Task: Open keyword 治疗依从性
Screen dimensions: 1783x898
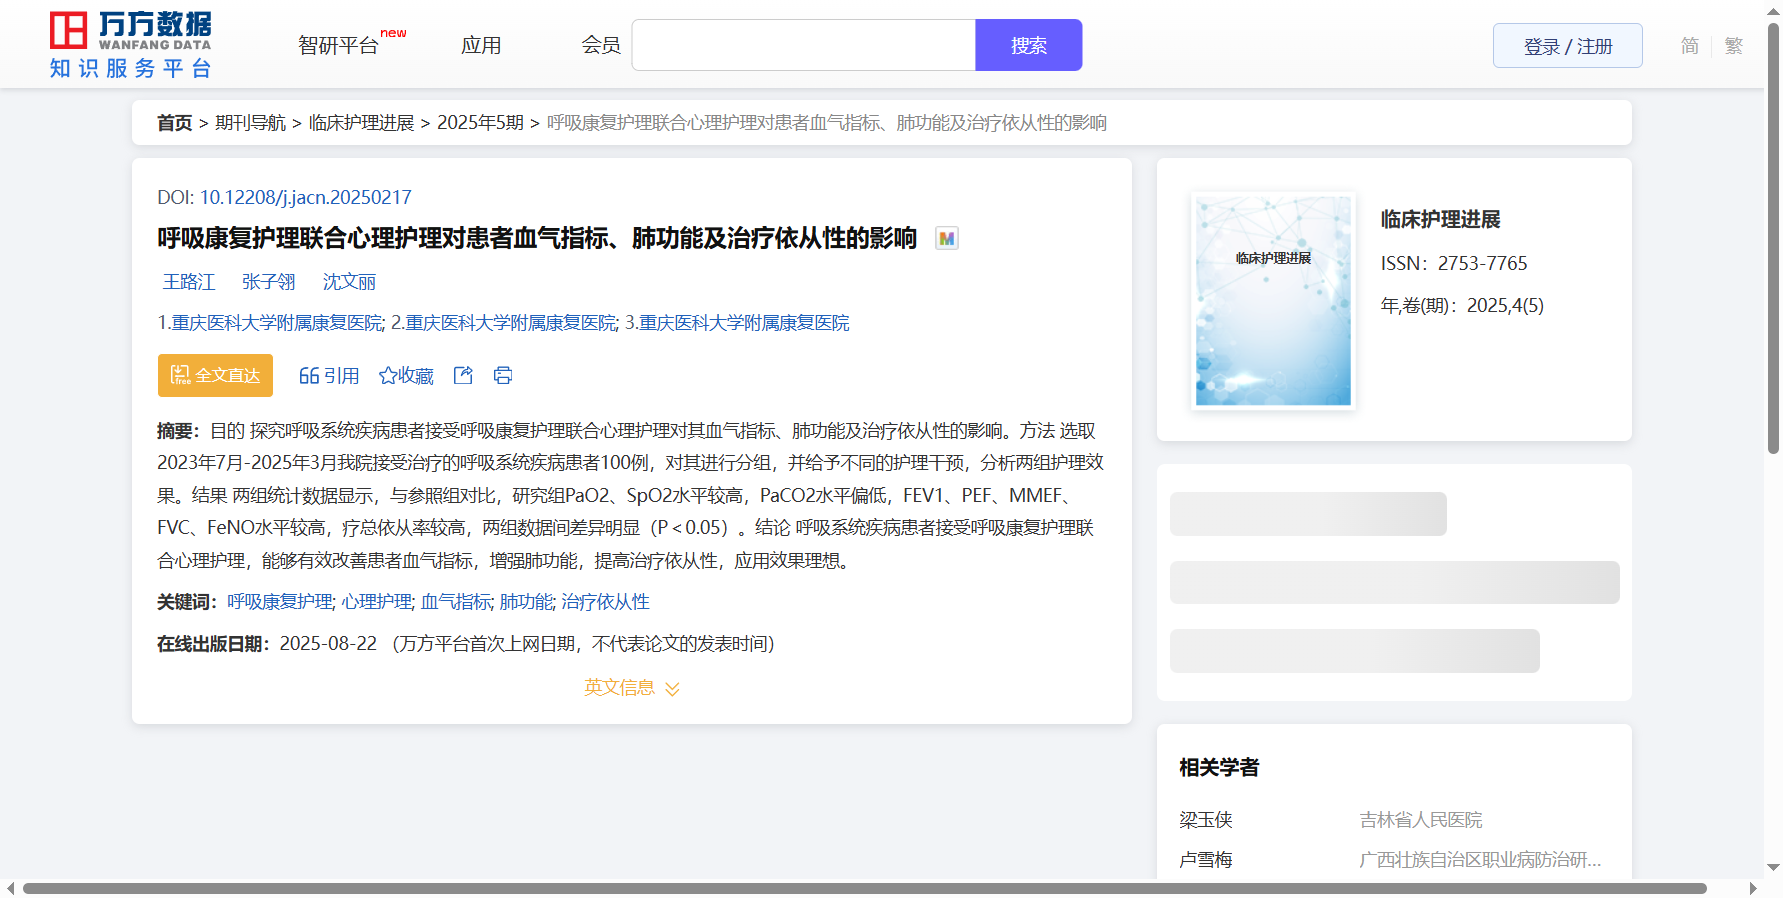Action: (605, 602)
